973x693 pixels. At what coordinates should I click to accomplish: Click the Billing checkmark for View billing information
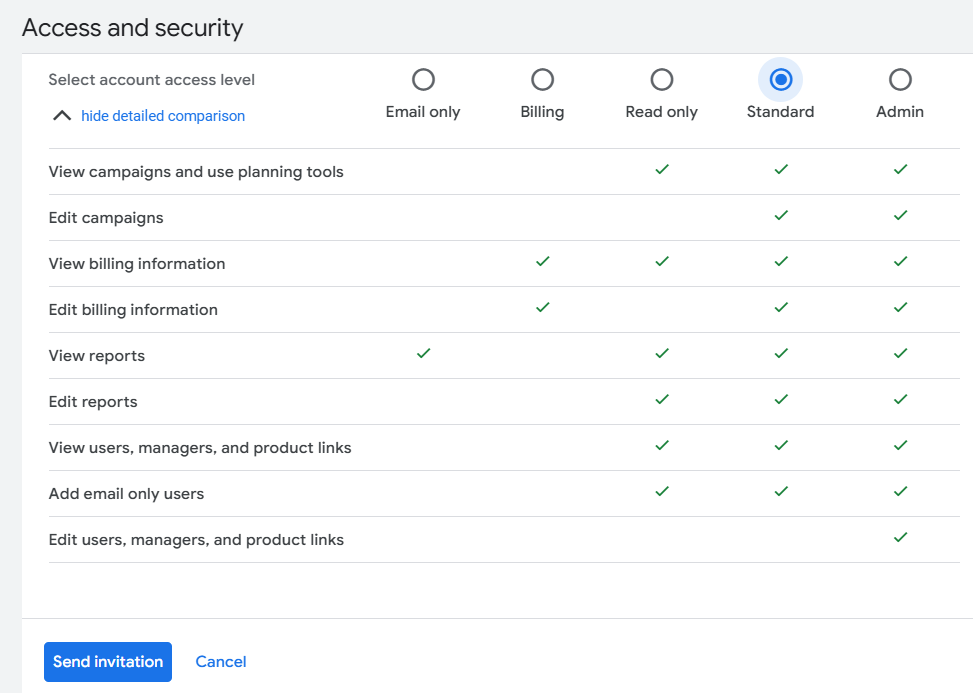[542, 262]
